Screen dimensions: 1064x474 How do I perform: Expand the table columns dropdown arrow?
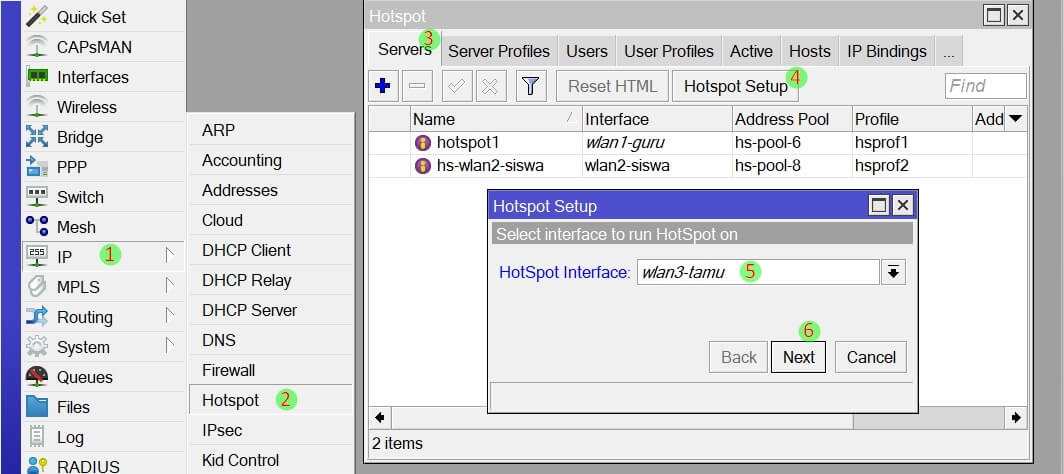tap(1015, 119)
